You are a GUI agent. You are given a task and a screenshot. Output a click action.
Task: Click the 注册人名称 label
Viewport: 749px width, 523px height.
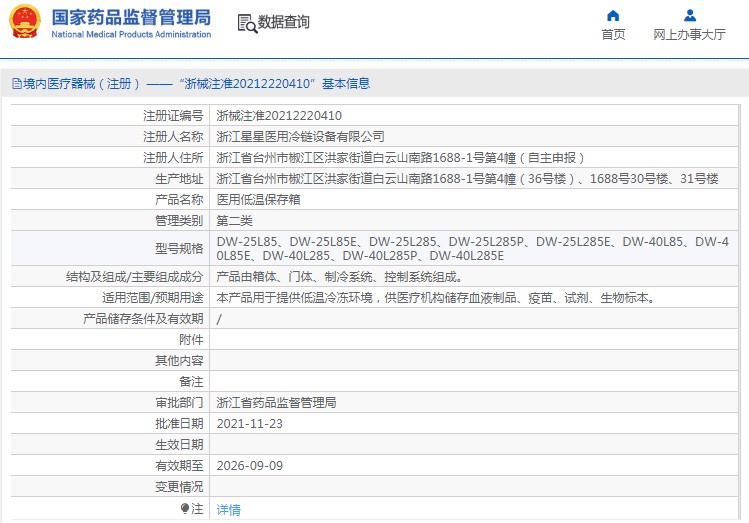coord(173,137)
